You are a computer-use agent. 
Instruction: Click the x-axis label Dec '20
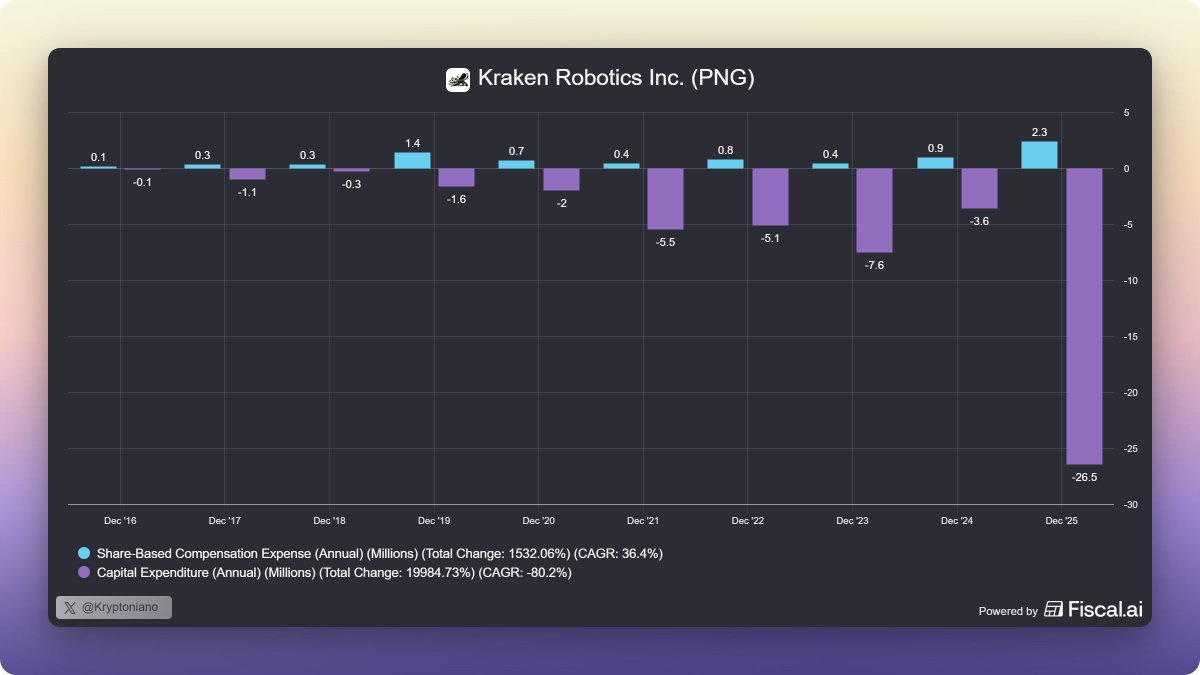539,521
